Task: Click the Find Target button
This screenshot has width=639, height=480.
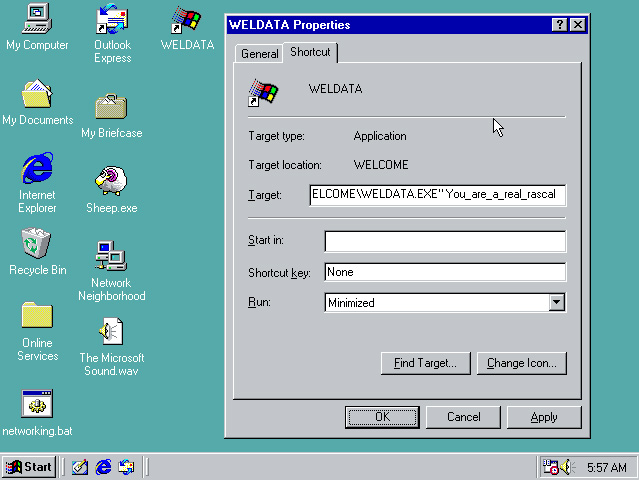Action: coord(425,363)
